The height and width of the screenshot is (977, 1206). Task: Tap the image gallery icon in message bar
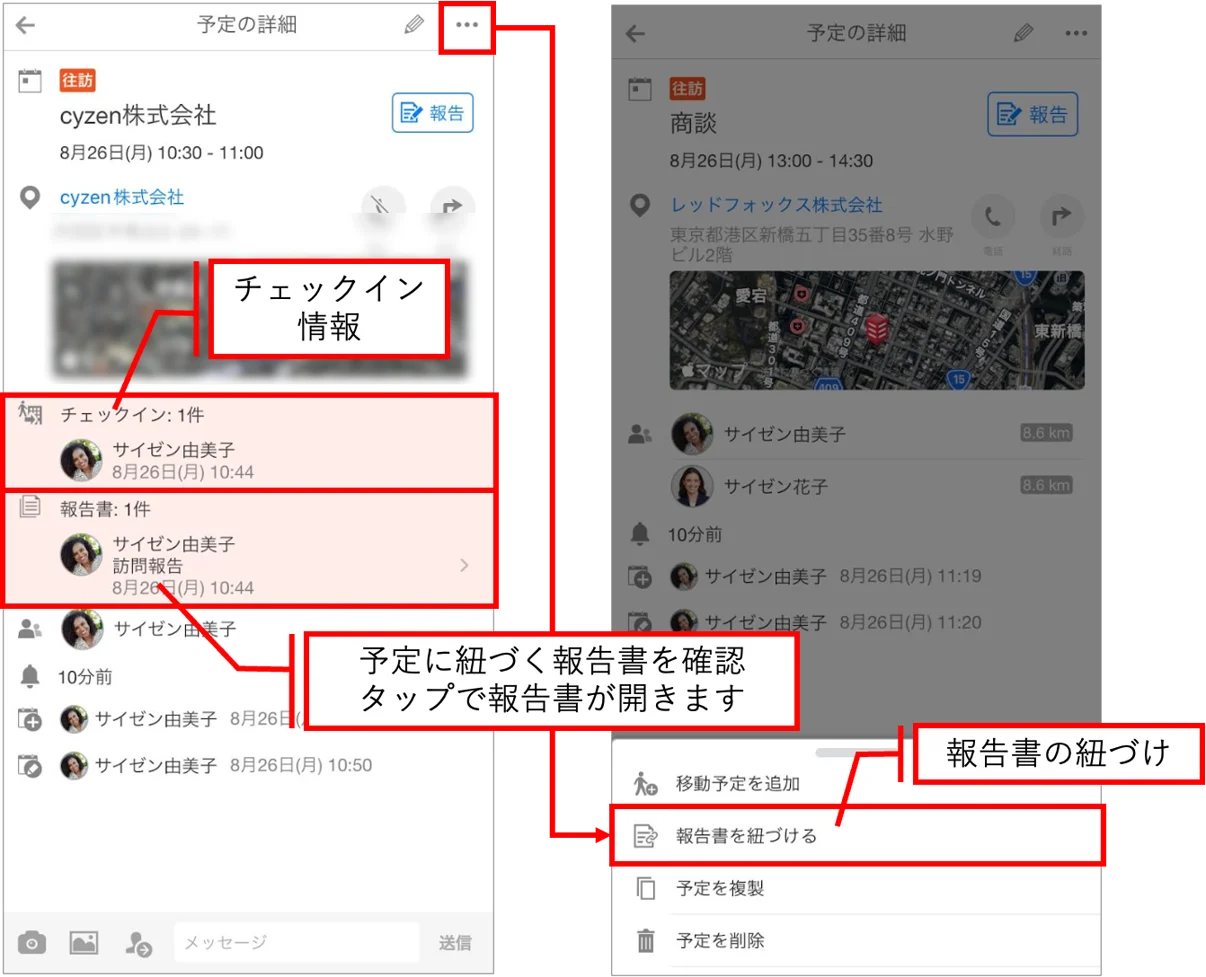point(83,942)
